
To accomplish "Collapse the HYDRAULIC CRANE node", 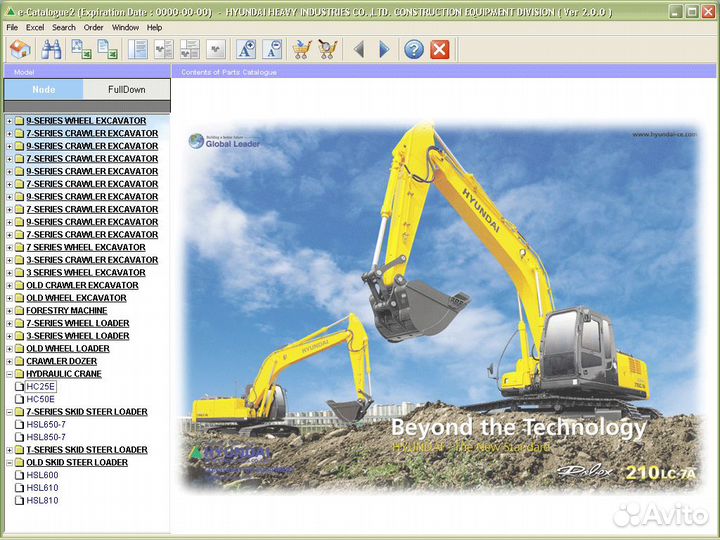I will coord(9,374).
